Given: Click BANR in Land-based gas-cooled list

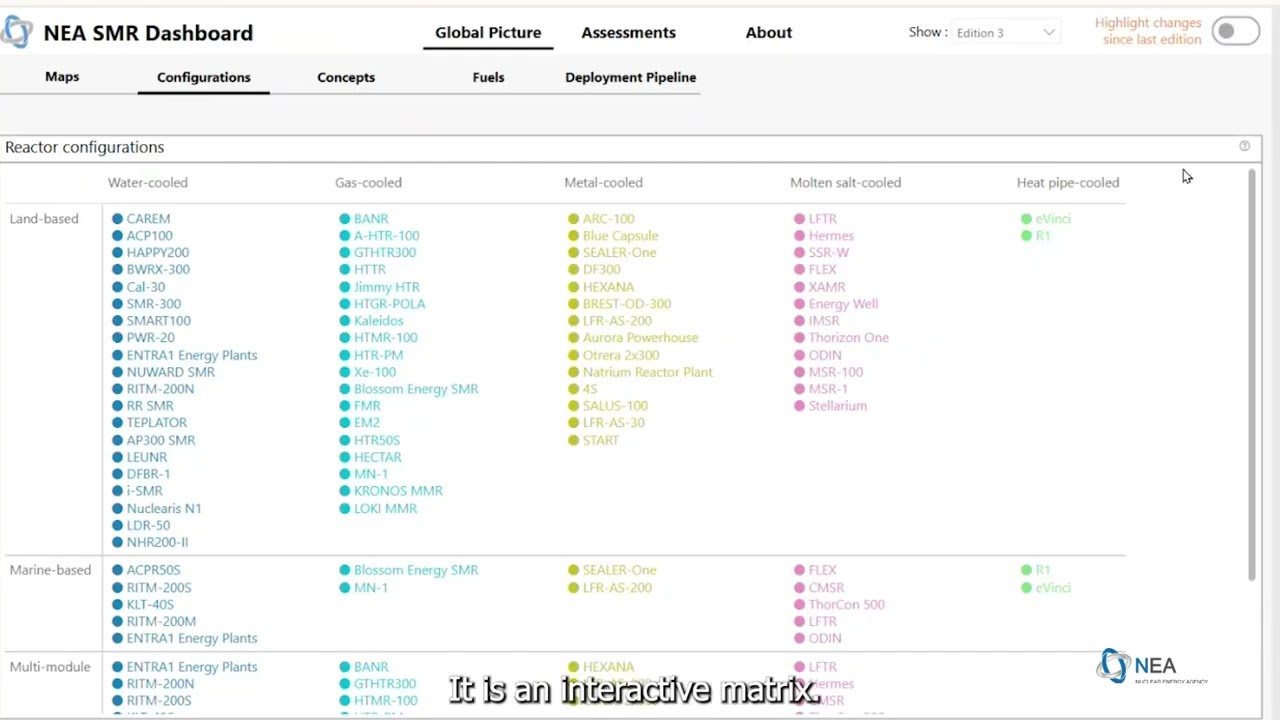Looking at the screenshot, I should coord(371,218).
